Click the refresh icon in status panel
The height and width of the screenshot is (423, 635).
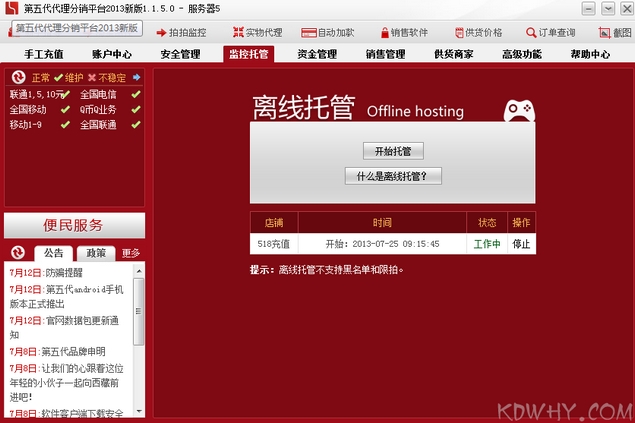point(18,77)
